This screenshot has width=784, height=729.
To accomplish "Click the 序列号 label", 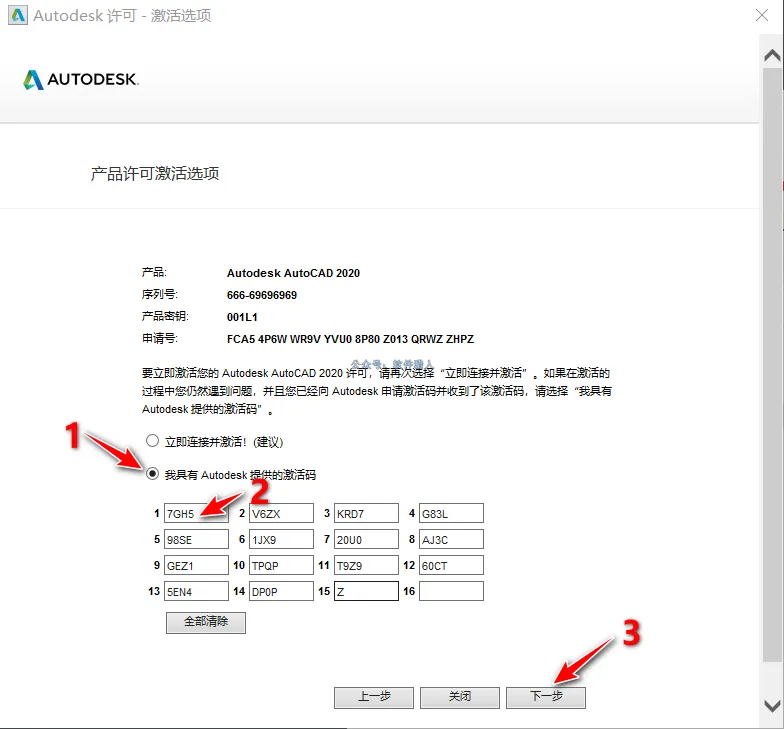I will click(x=160, y=294).
